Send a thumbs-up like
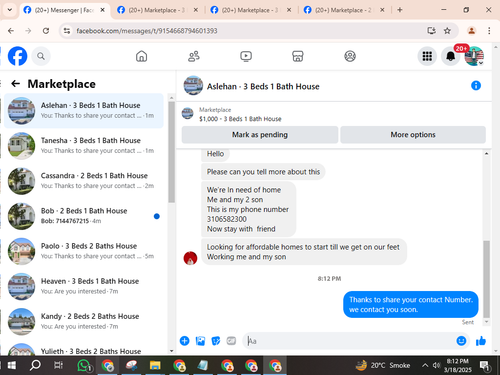 [481, 341]
